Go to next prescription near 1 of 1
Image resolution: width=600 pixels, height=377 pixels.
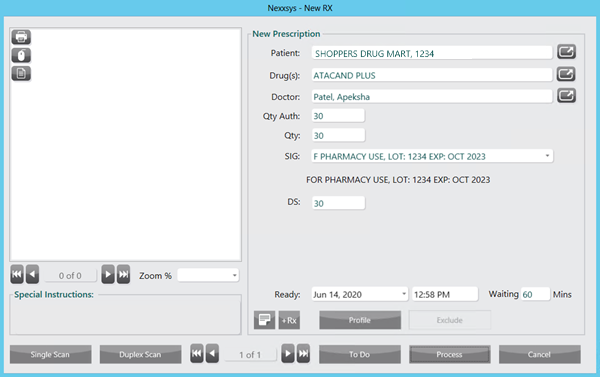(x=288, y=354)
